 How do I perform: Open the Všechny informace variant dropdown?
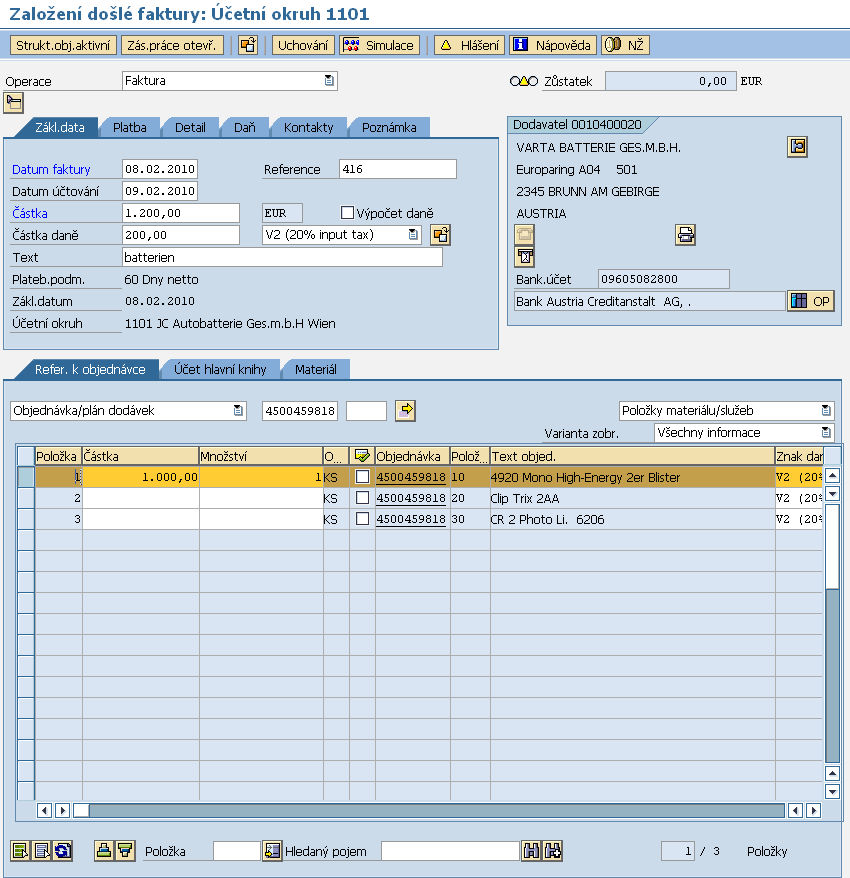826,432
